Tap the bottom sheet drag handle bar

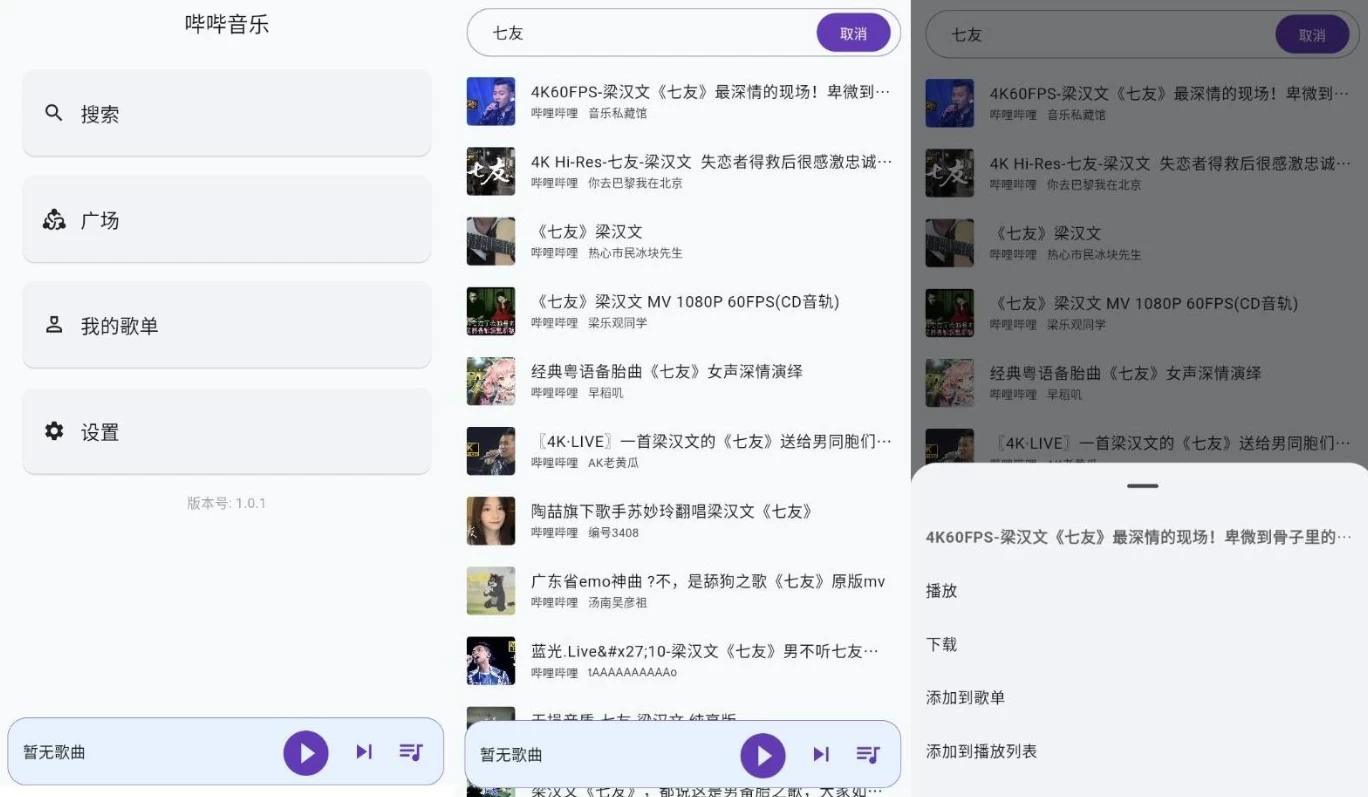pyautogui.click(x=1142, y=486)
